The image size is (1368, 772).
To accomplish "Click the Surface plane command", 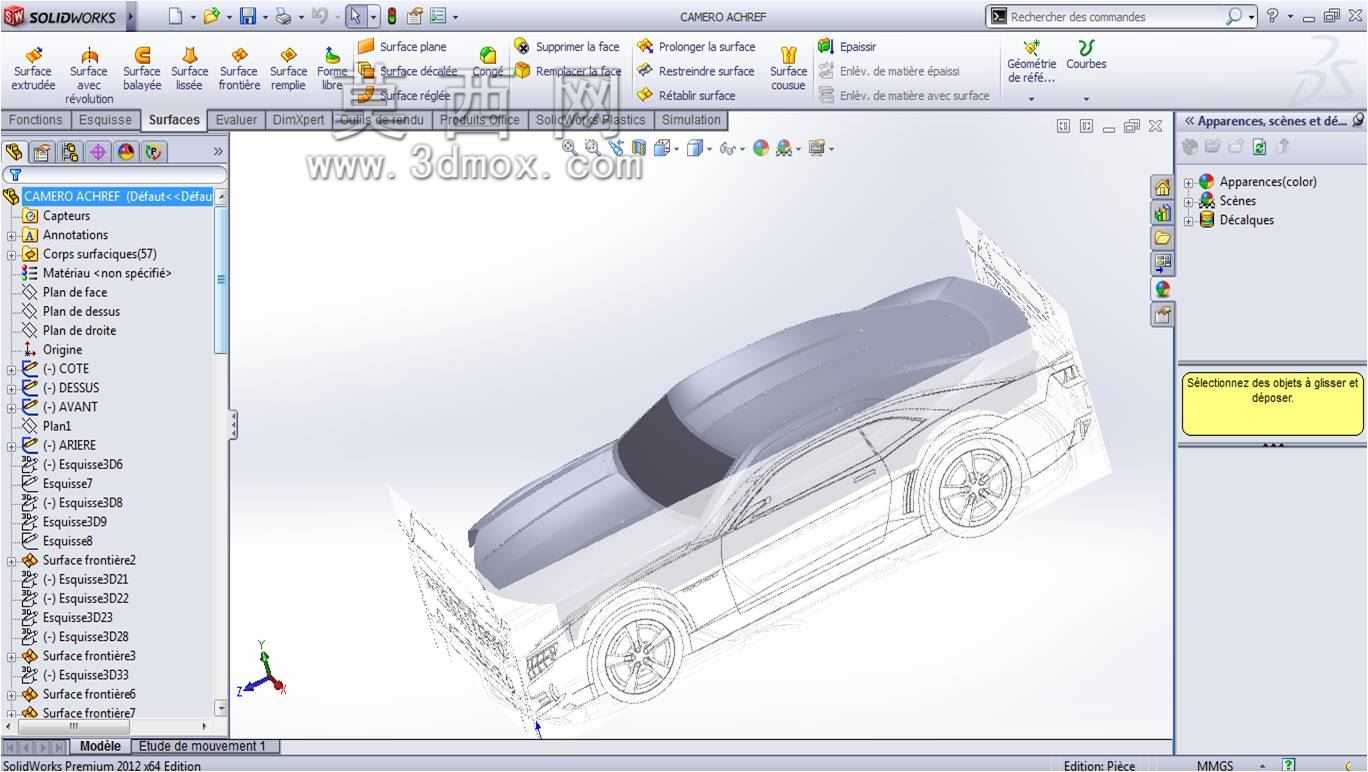I will click(402, 46).
